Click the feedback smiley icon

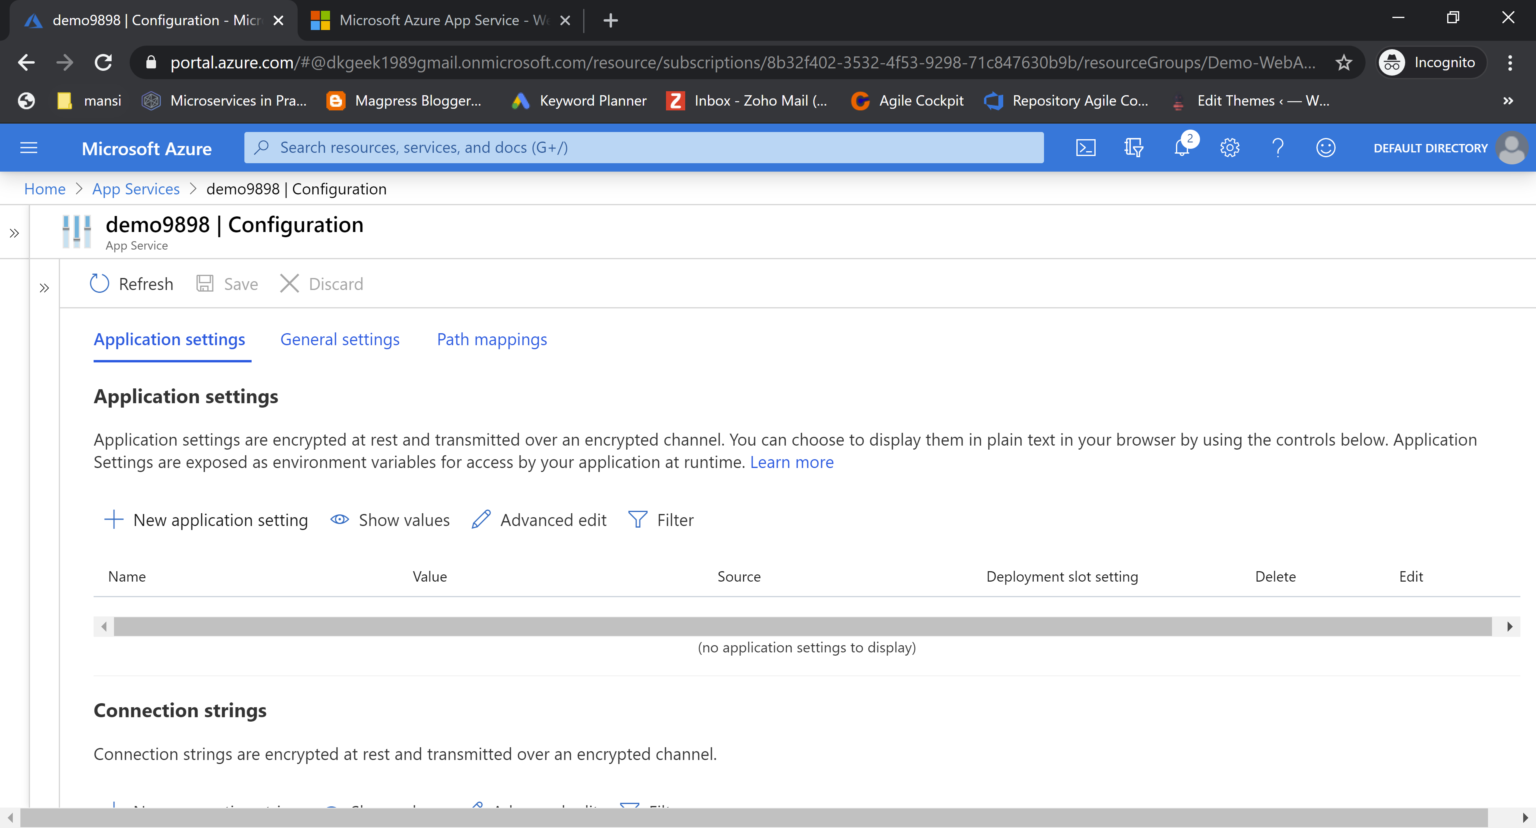click(1325, 148)
